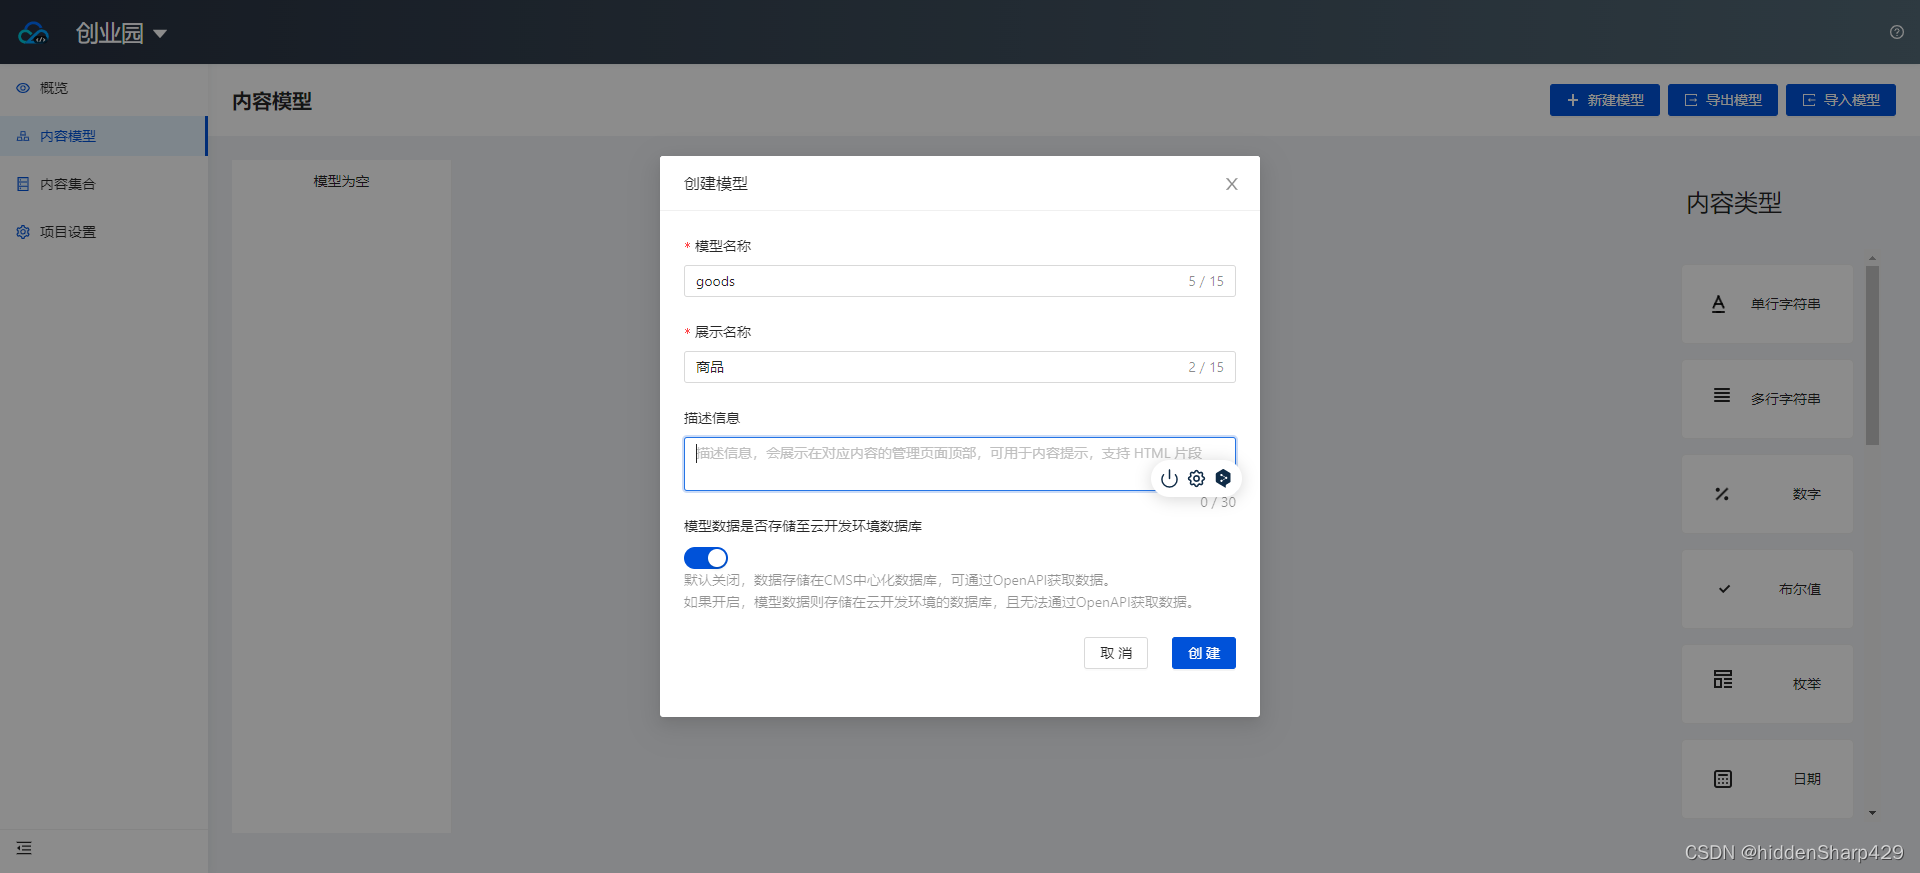Click the 内容模型 page title
This screenshot has height=873, width=1920.
click(x=272, y=101)
